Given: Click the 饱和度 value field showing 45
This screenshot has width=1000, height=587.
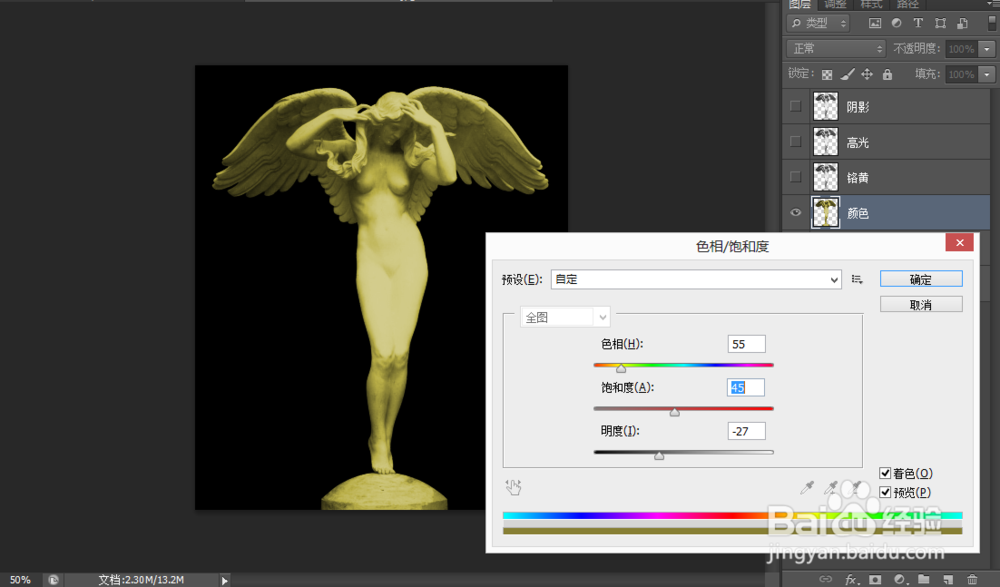Looking at the screenshot, I should [x=746, y=387].
